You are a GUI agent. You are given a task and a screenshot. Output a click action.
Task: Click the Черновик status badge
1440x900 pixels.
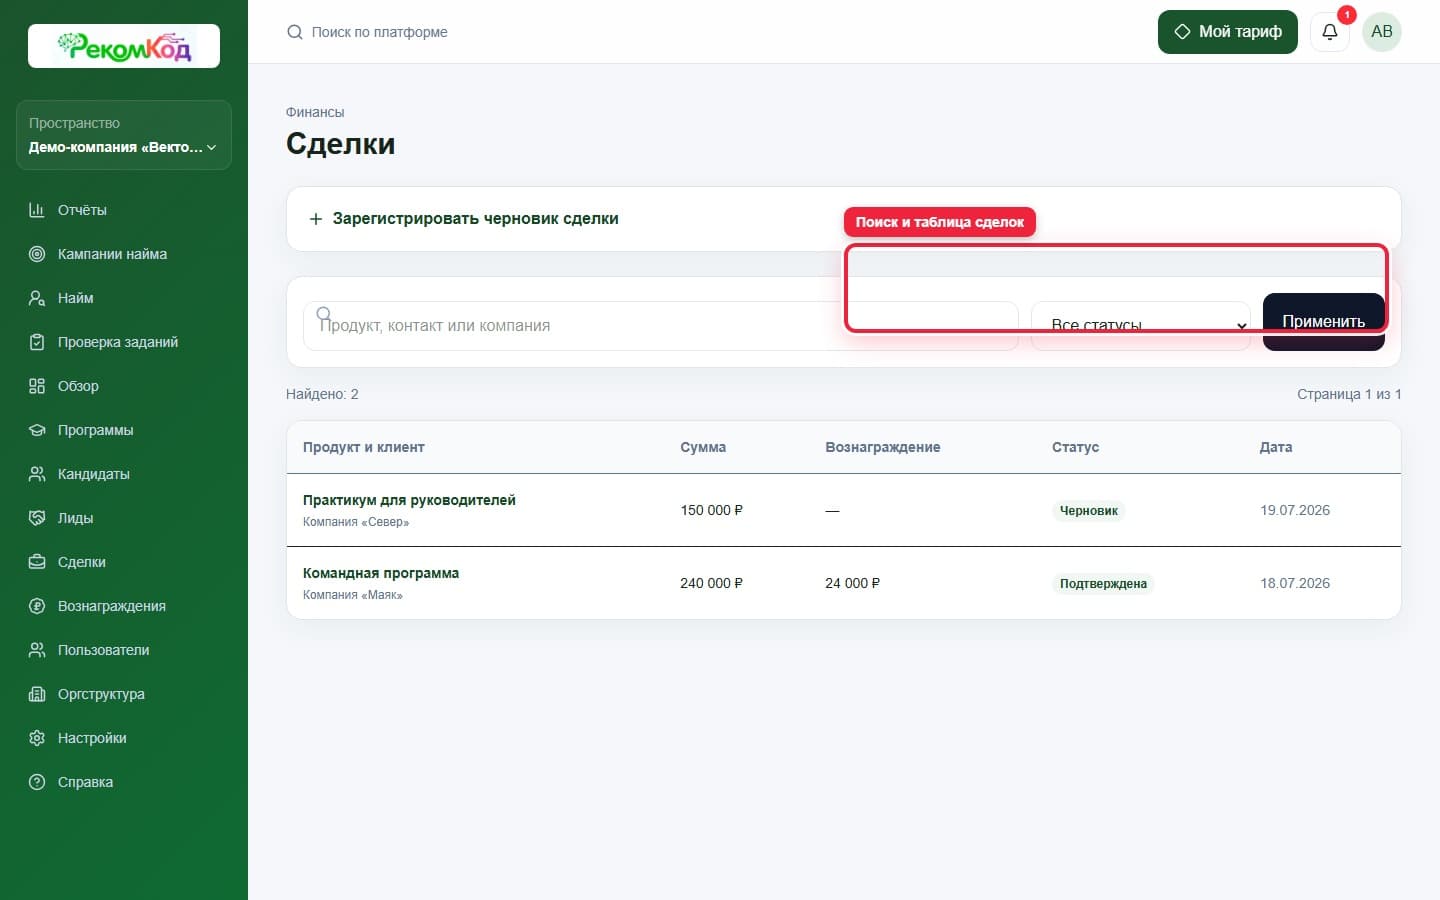point(1089,511)
